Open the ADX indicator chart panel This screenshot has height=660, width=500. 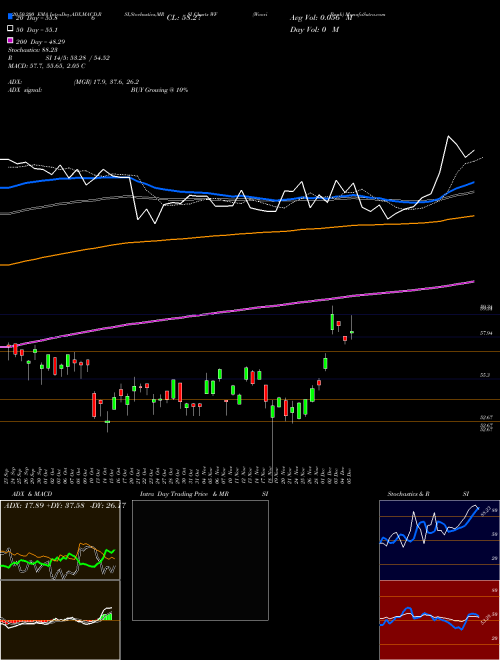[x=60, y=540]
